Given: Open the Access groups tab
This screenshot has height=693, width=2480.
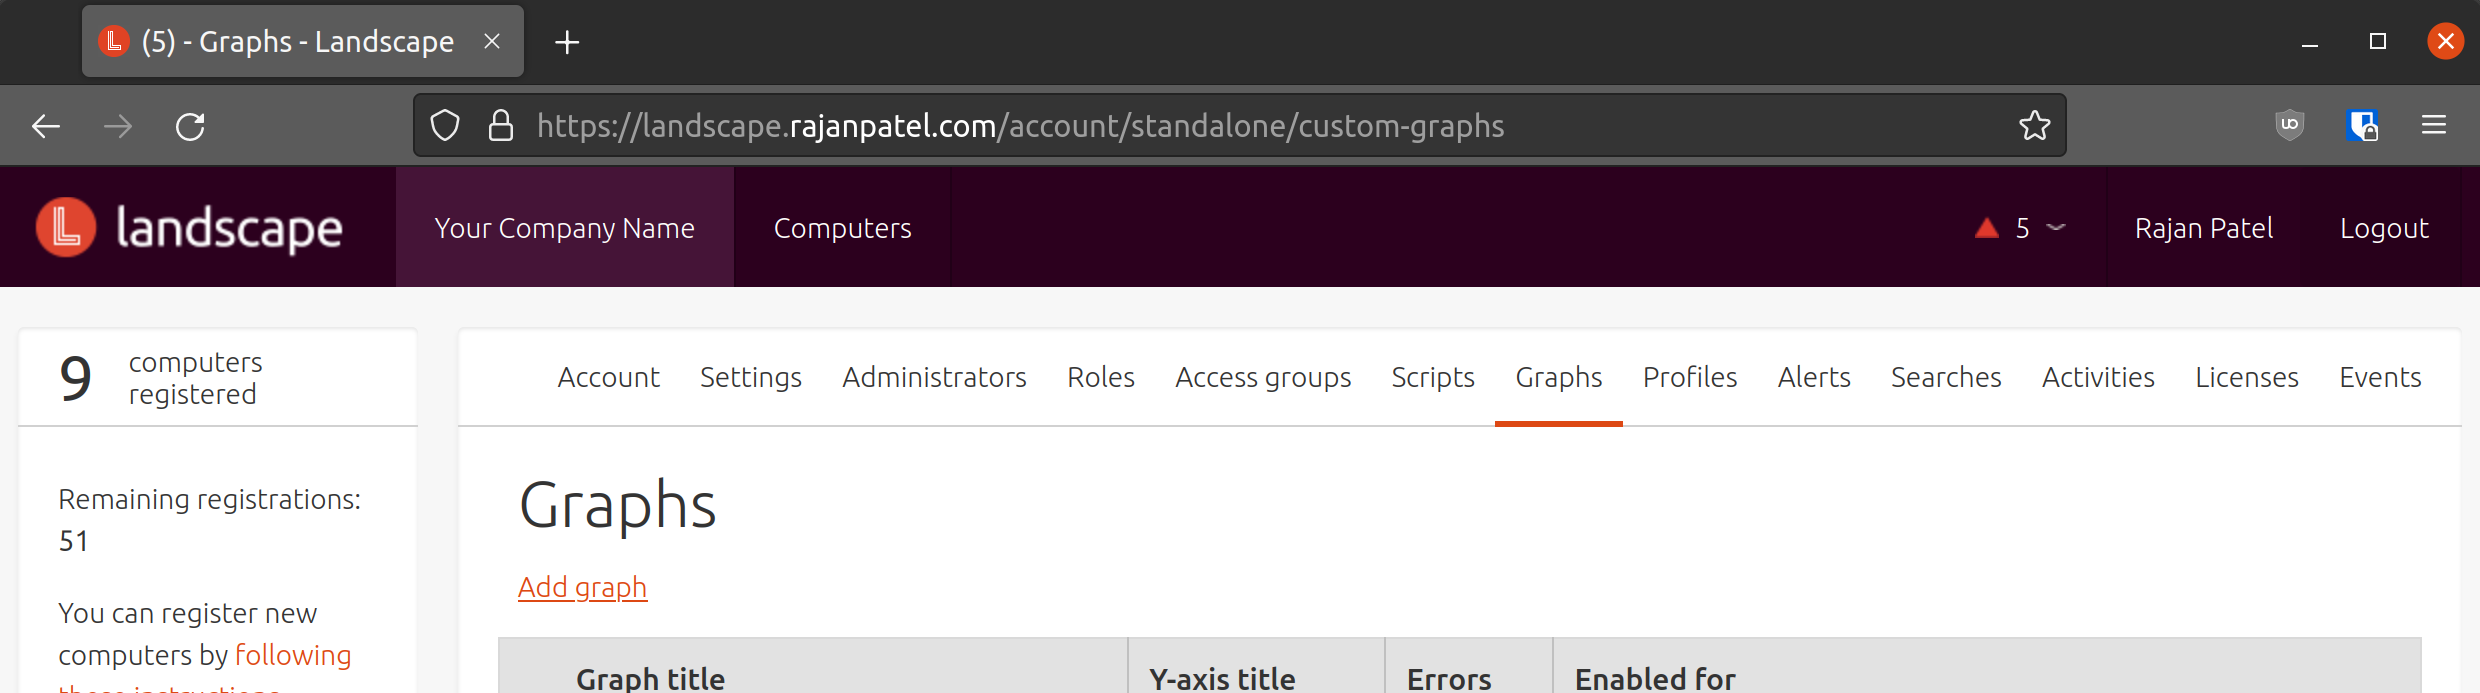Looking at the screenshot, I should (1263, 377).
